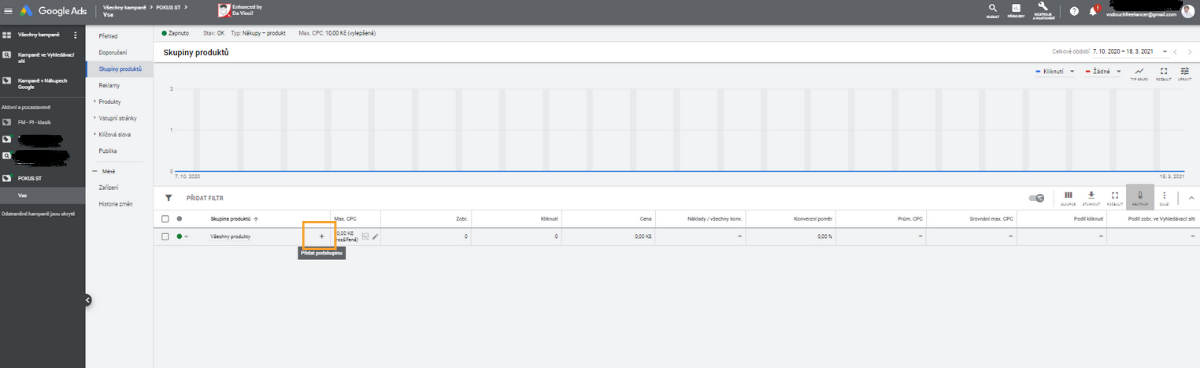This screenshot has width=1200, height=369.
Task: Toggle the table view switch
Action: point(1036,198)
